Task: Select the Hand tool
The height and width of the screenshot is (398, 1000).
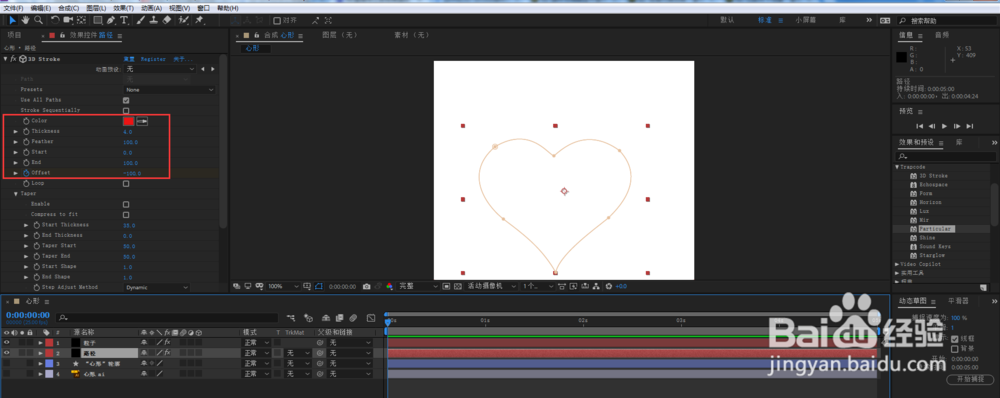Action: point(26,20)
